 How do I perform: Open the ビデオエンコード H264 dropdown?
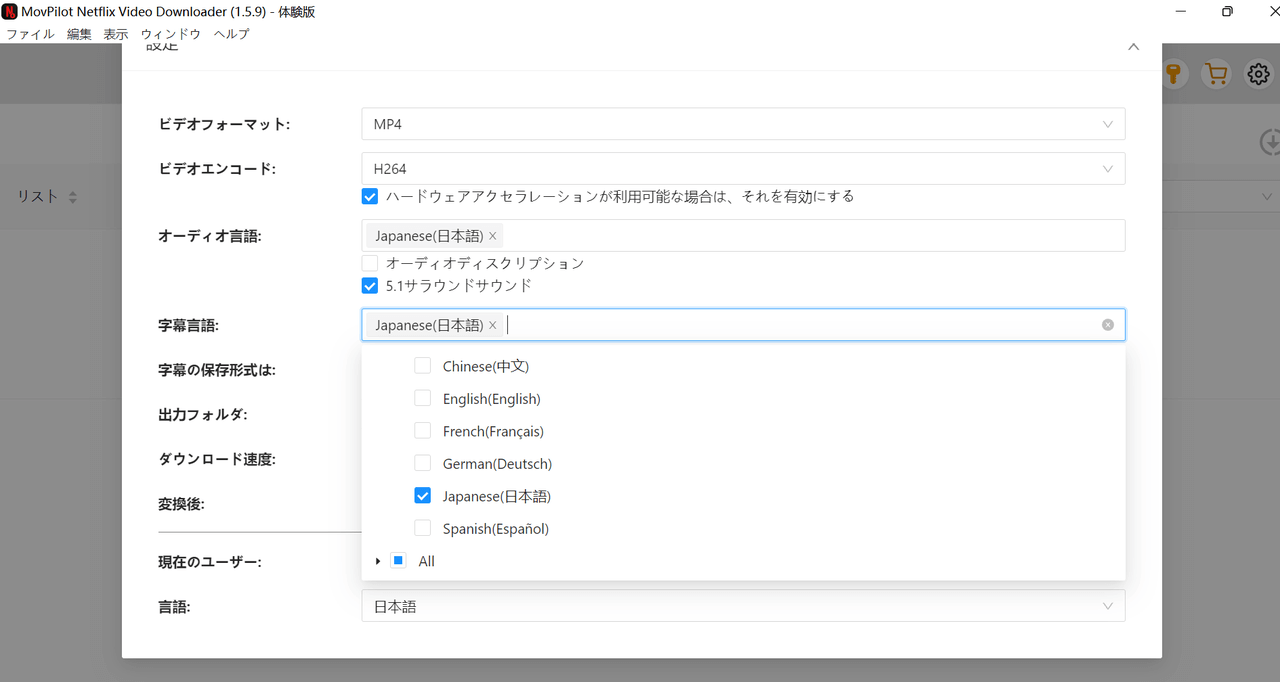click(742, 169)
